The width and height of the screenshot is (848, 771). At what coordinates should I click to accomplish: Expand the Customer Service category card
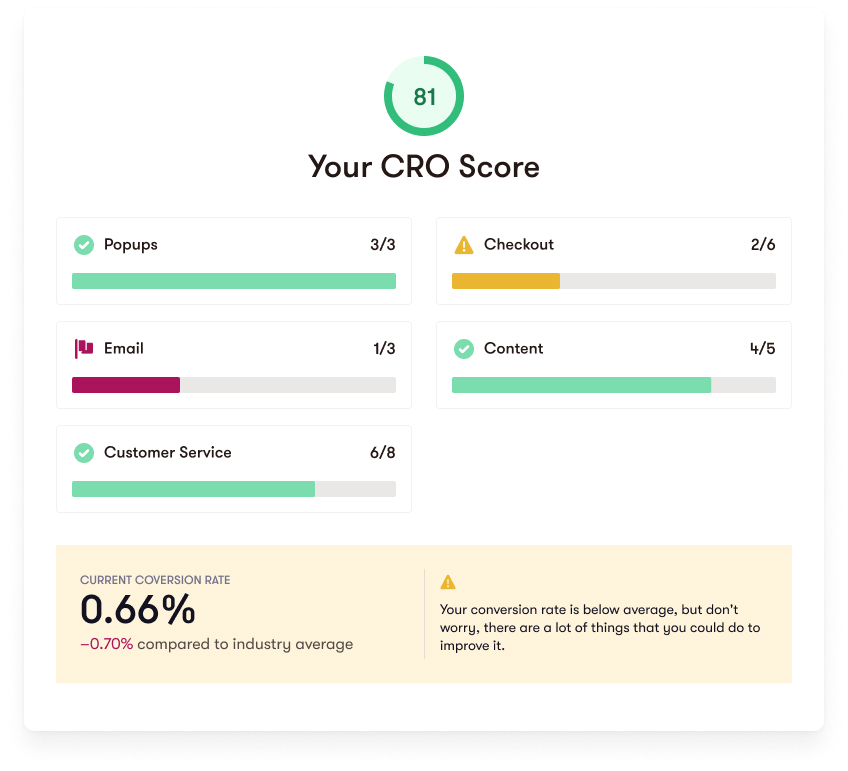click(233, 469)
